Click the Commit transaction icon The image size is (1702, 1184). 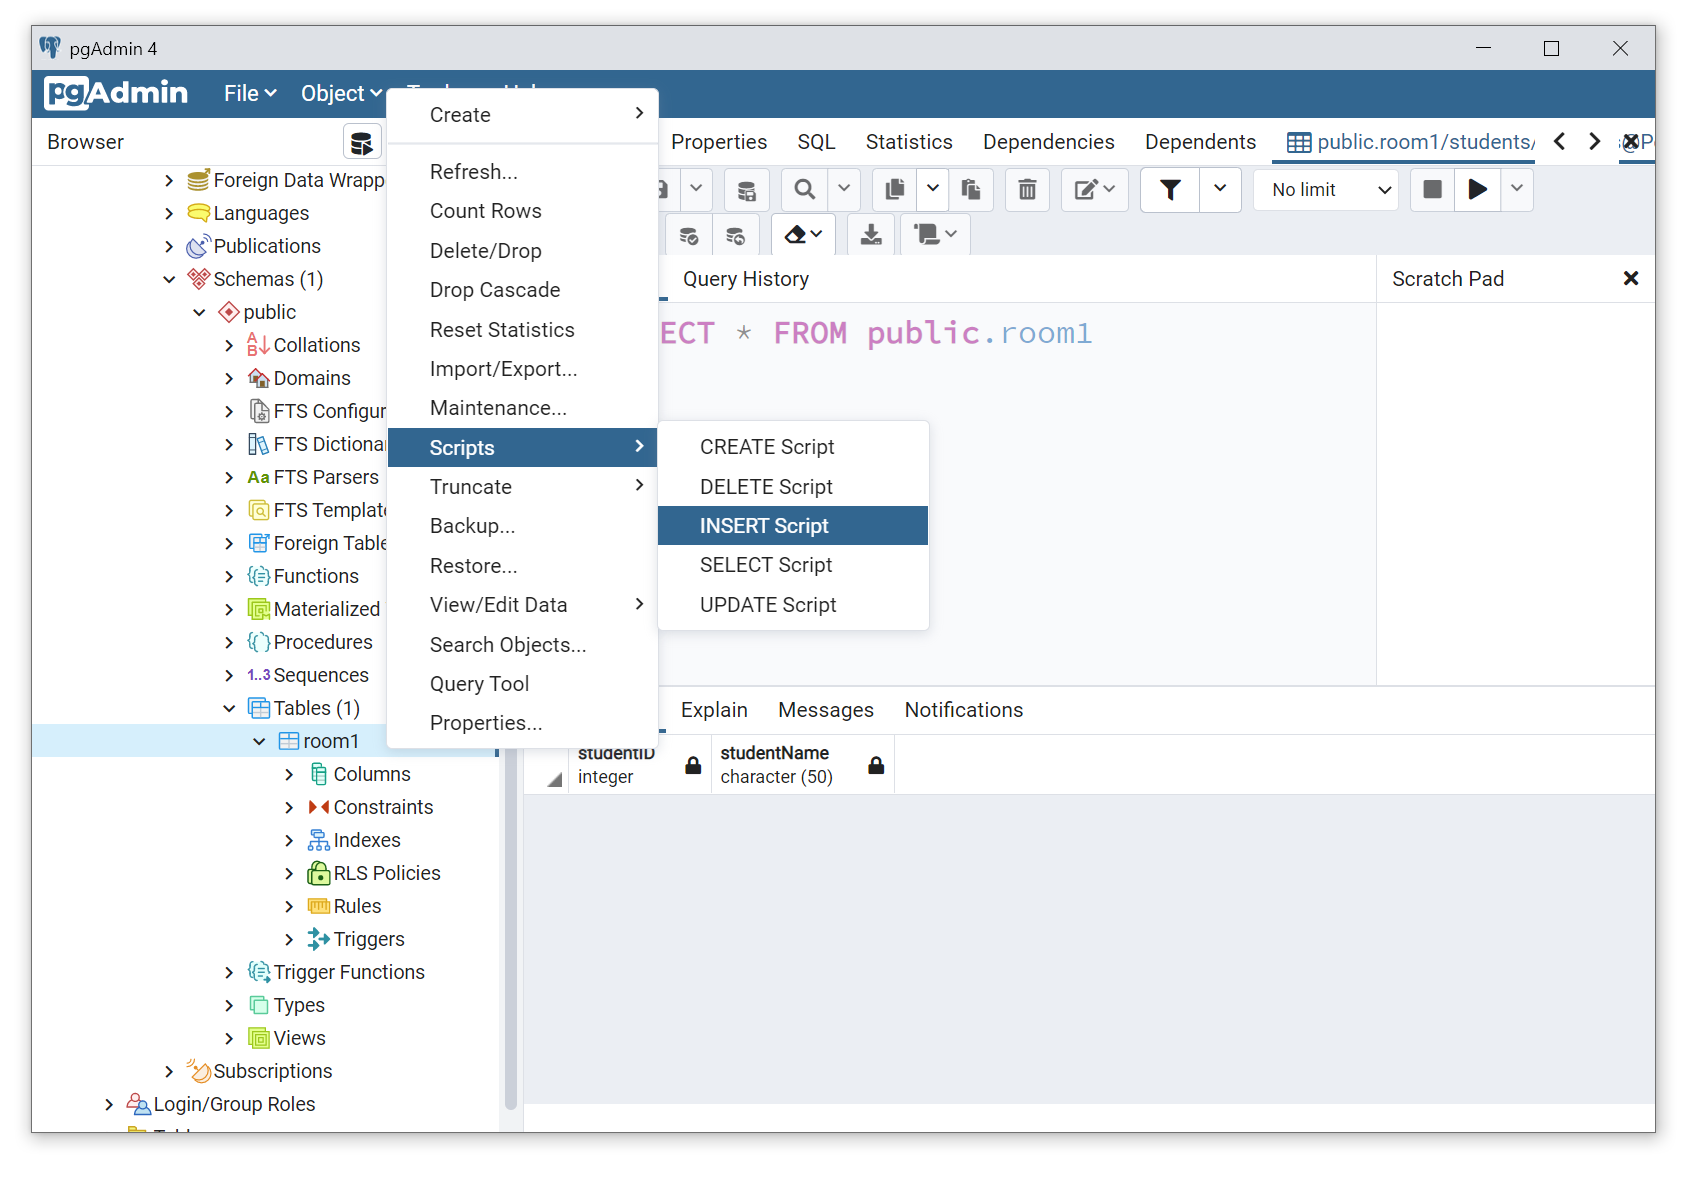coord(689,235)
